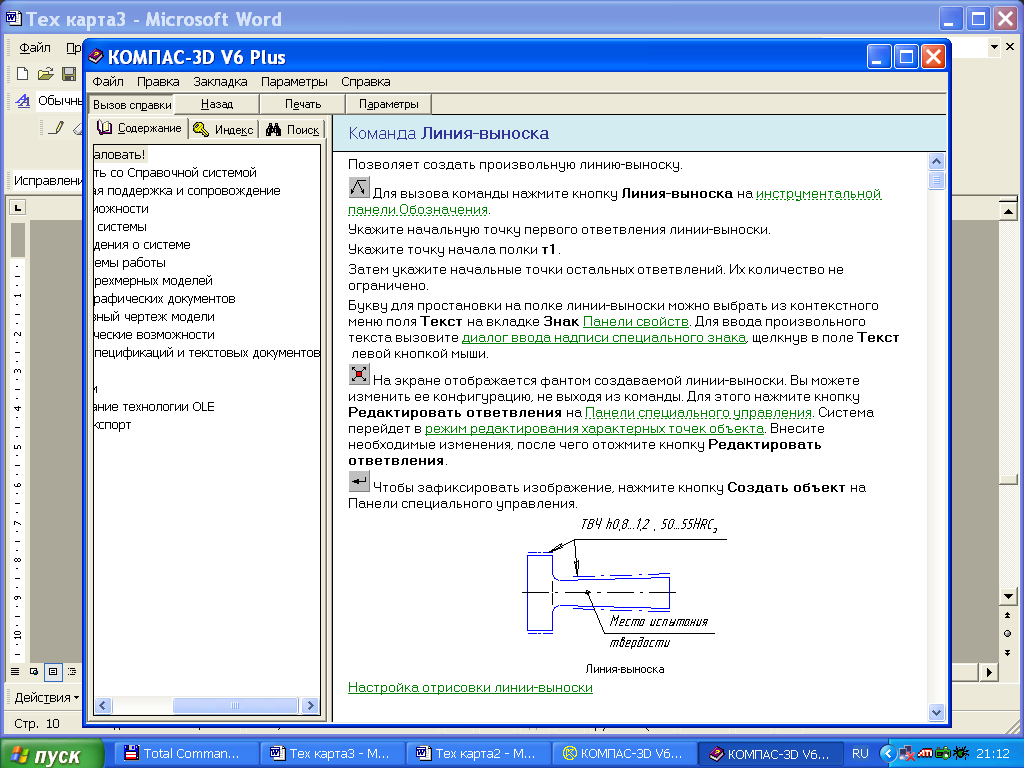
Task: Switch Word to outline view icon
Action: (72, 671)
